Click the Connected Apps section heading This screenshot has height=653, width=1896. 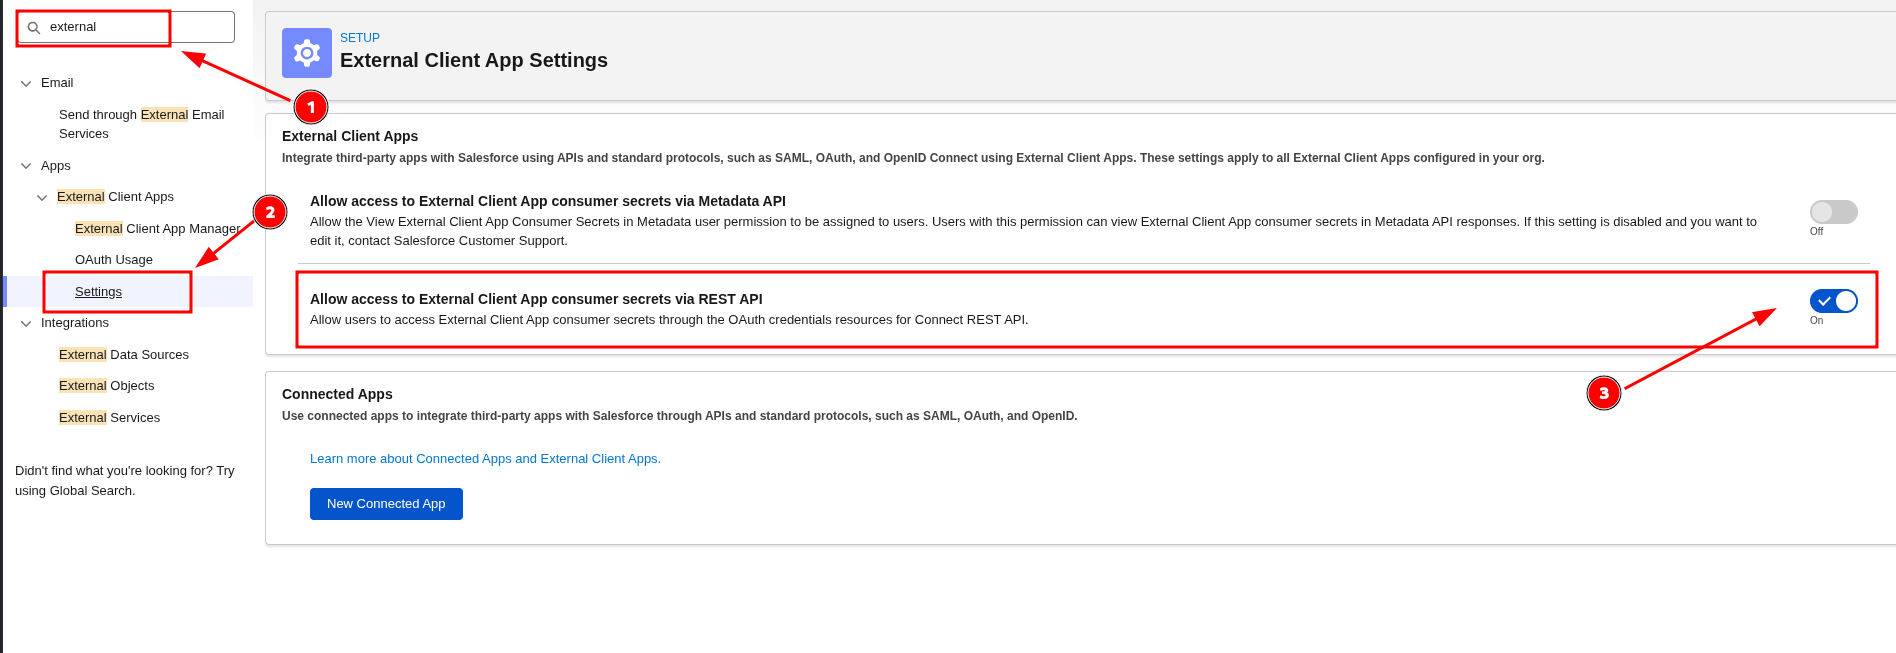point(337,394)
